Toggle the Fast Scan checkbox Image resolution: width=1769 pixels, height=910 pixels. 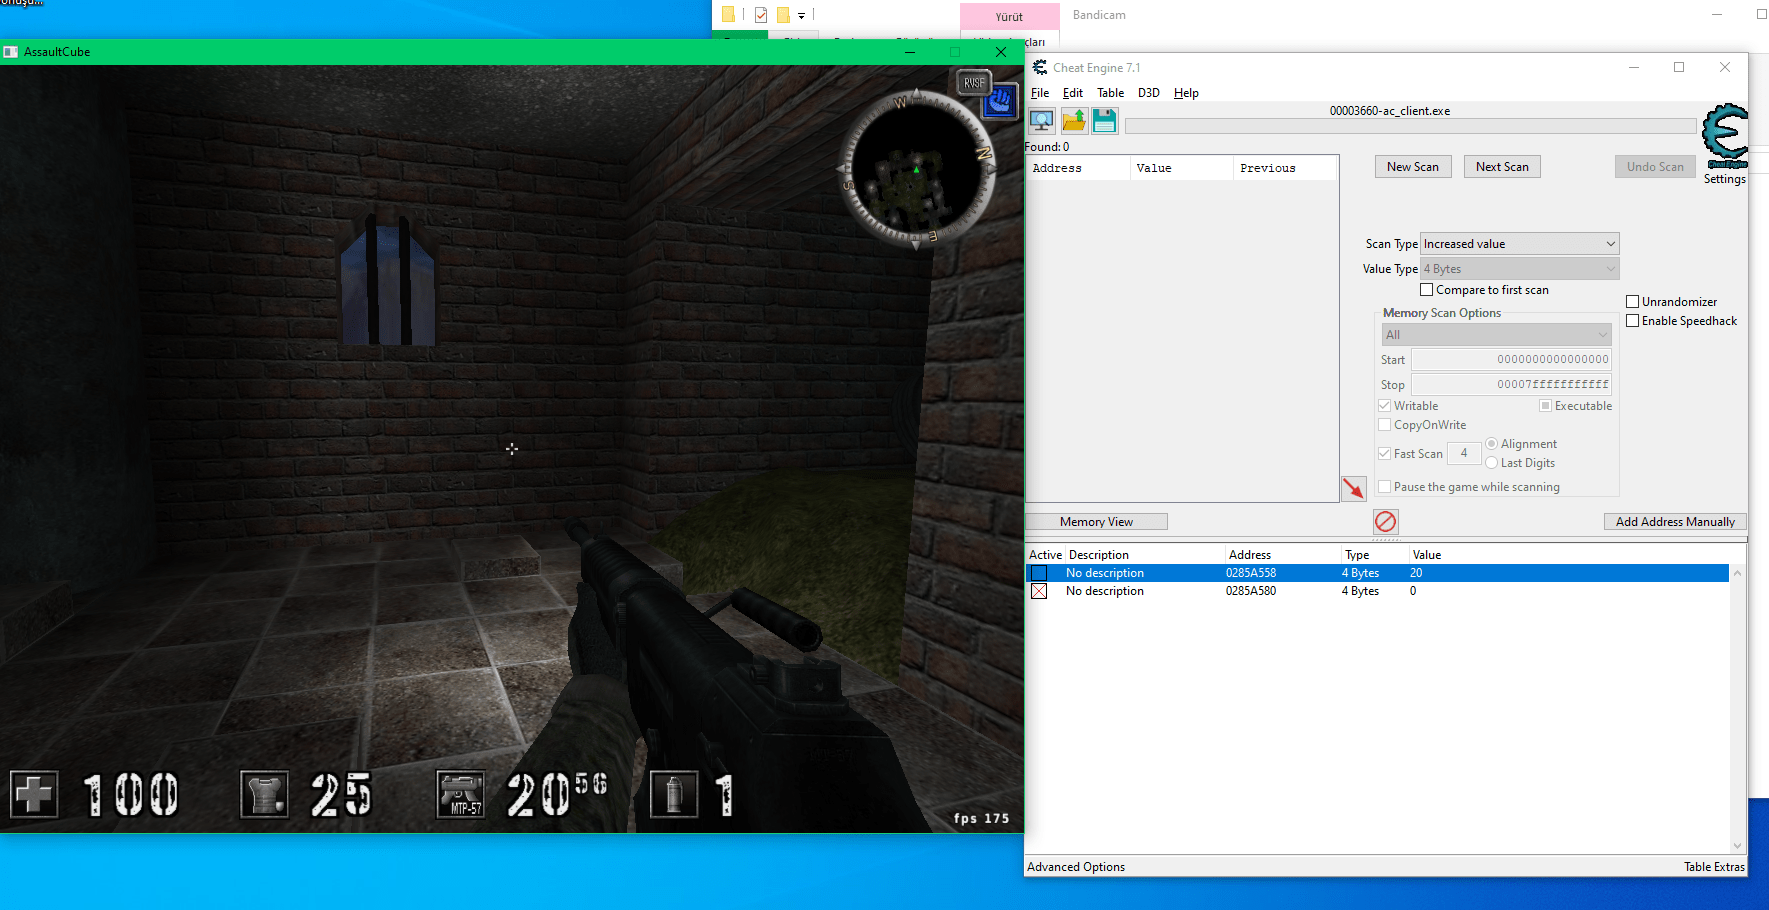(1385, 454)
